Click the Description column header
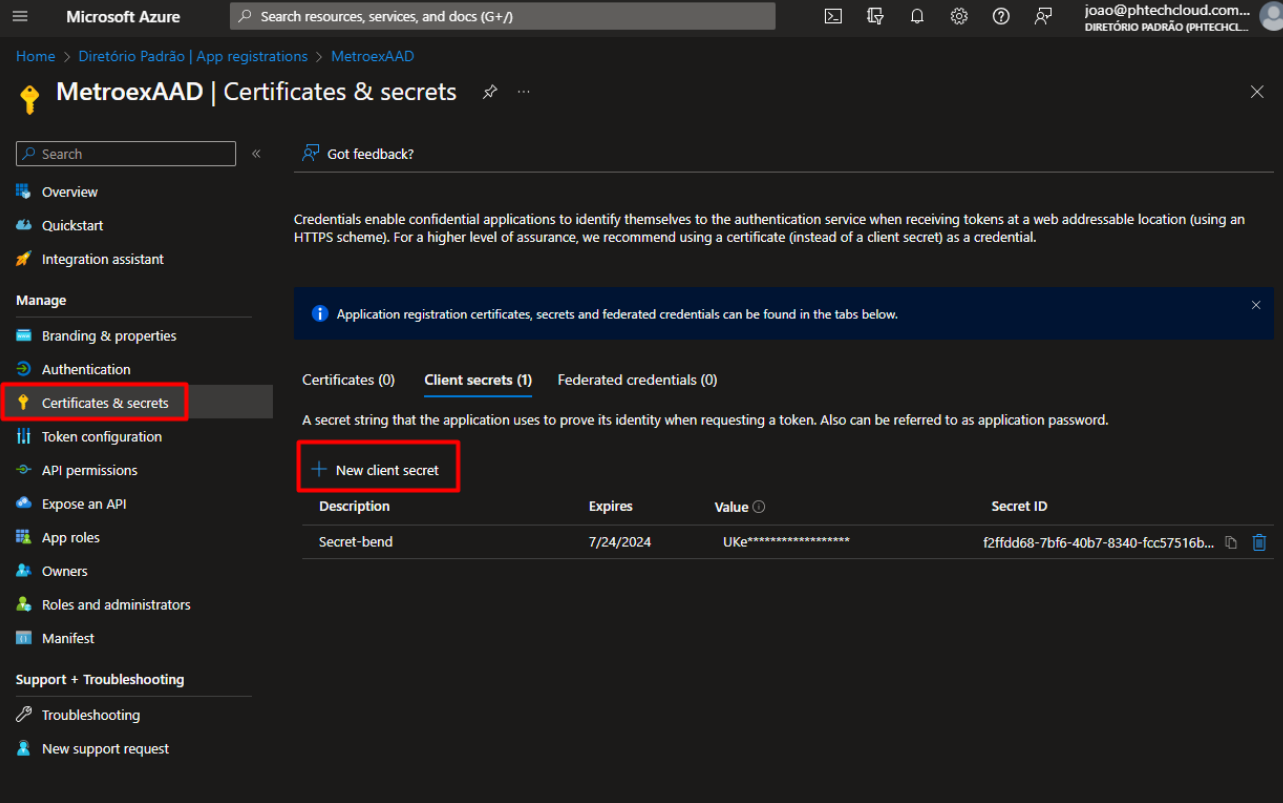This screenshot has width=1283, height=803. [354, 506]
